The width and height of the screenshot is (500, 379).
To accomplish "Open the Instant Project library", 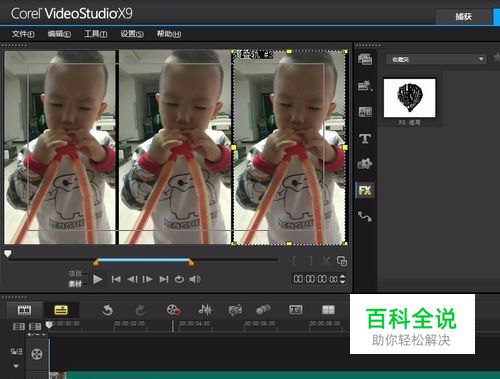I will click(365, 86).
